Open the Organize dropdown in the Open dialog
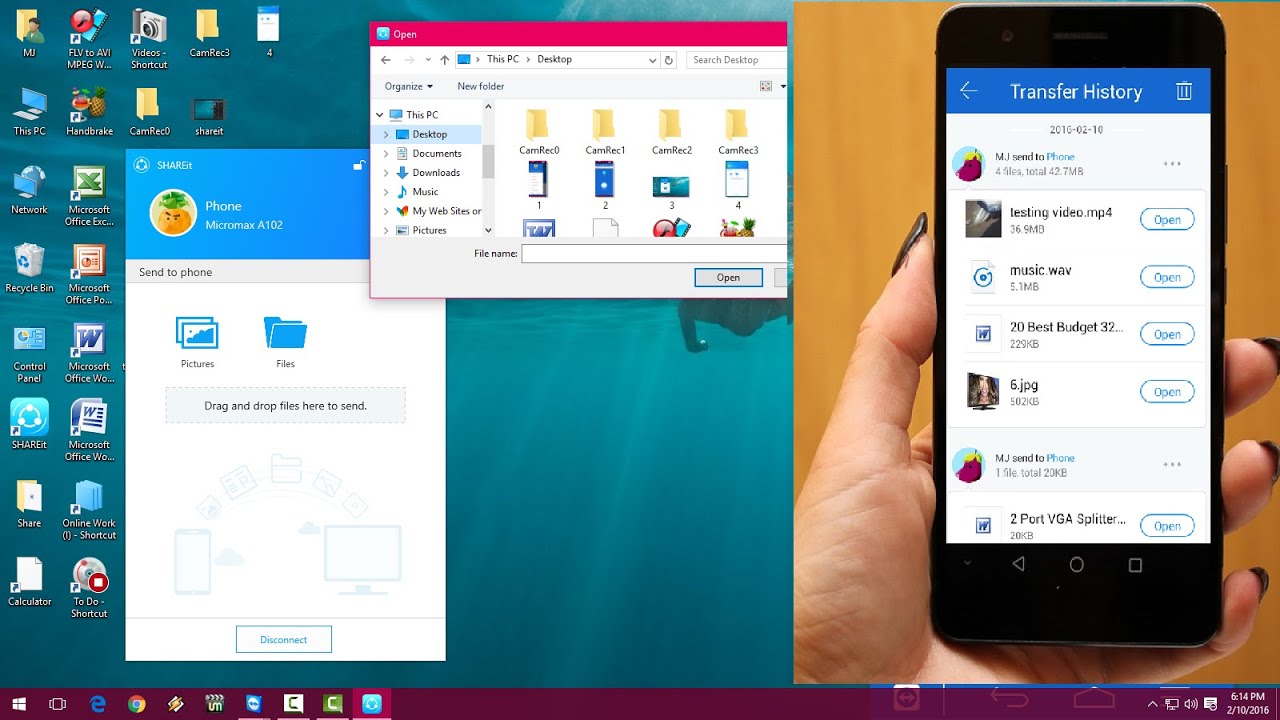The image size is (1280, 720). pos(409,86)
